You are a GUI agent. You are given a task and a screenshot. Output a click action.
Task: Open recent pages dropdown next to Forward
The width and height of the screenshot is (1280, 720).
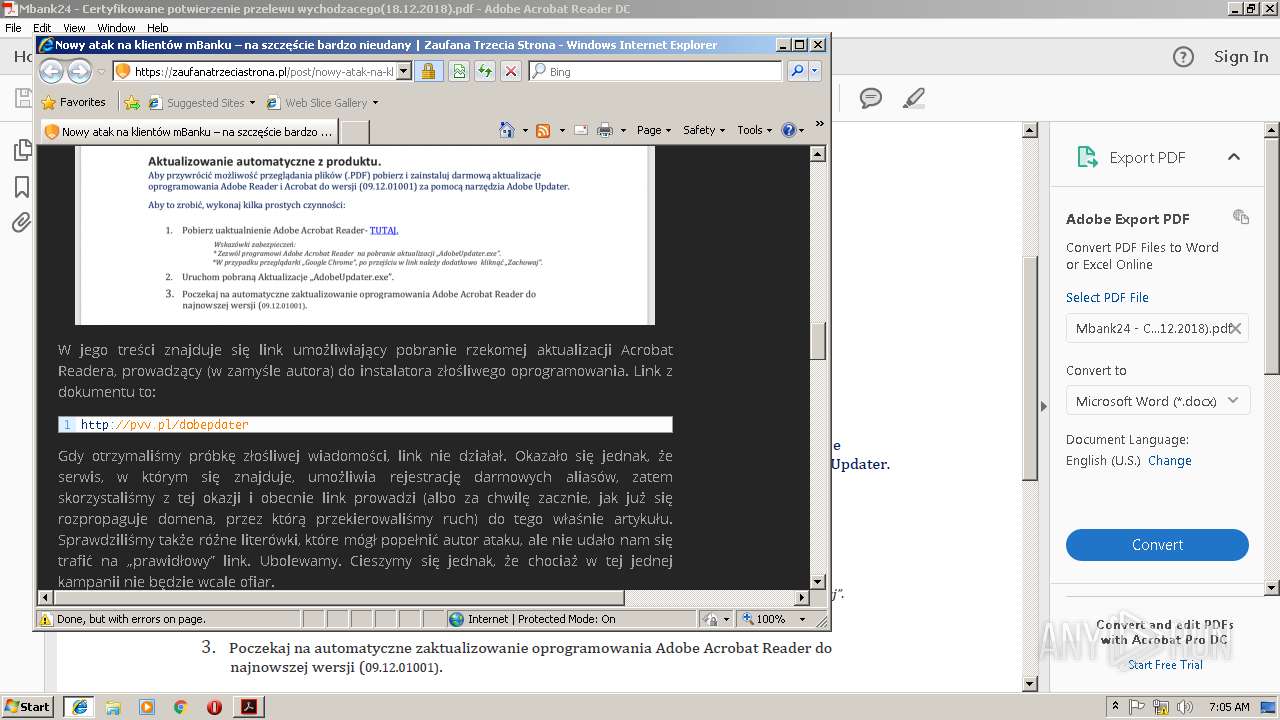pos(101,71)
